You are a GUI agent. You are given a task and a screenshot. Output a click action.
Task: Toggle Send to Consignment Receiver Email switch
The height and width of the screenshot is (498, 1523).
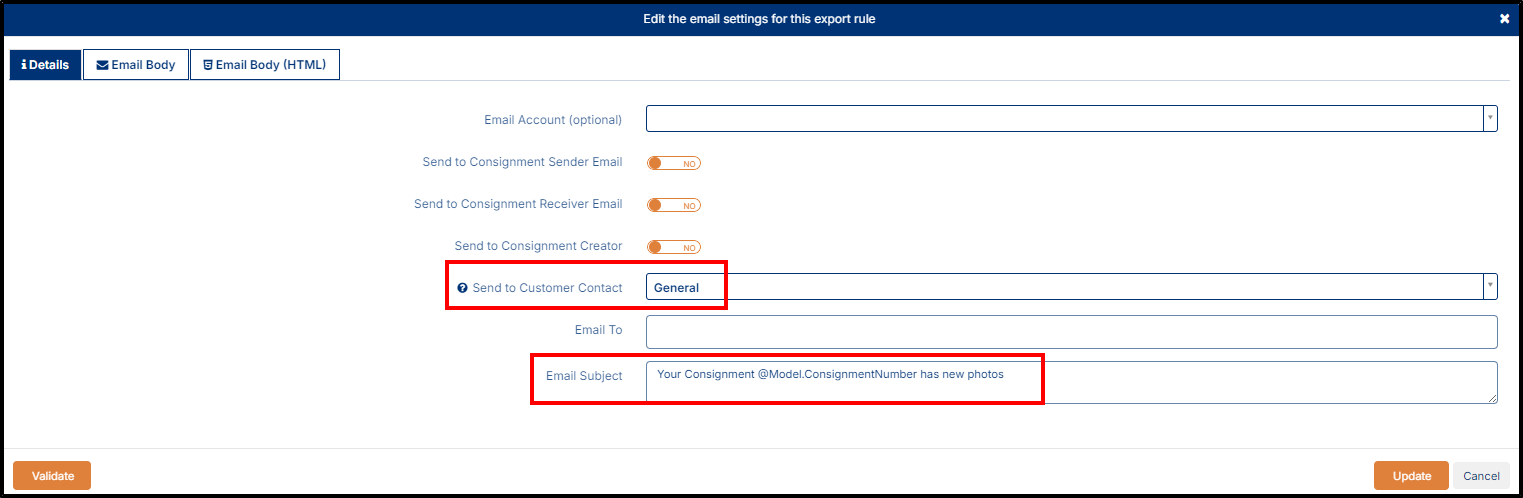click(x=674, y=205)
